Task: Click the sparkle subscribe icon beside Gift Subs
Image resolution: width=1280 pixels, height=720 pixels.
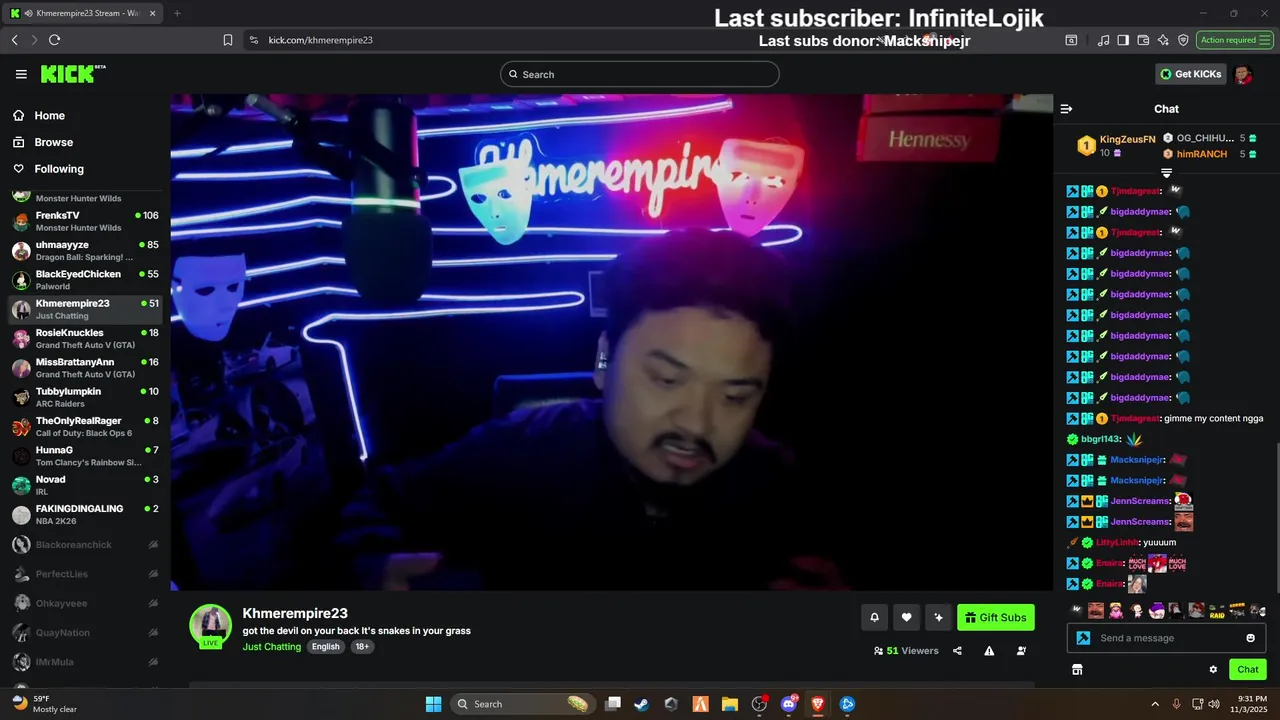Action: coord(938,617)
